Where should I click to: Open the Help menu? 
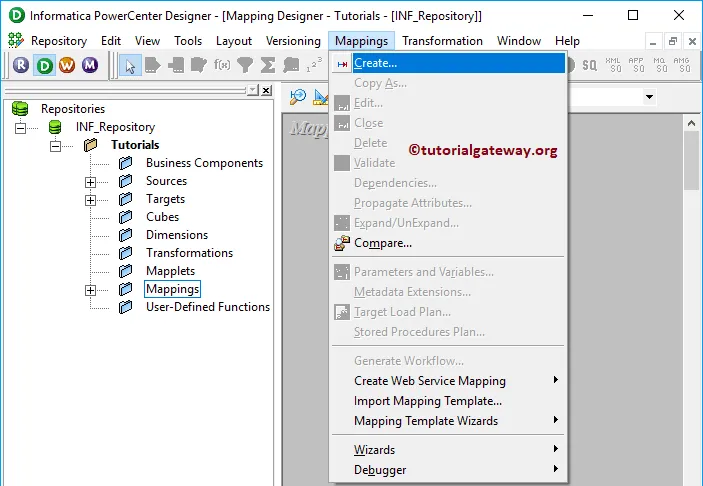(567, 41)
